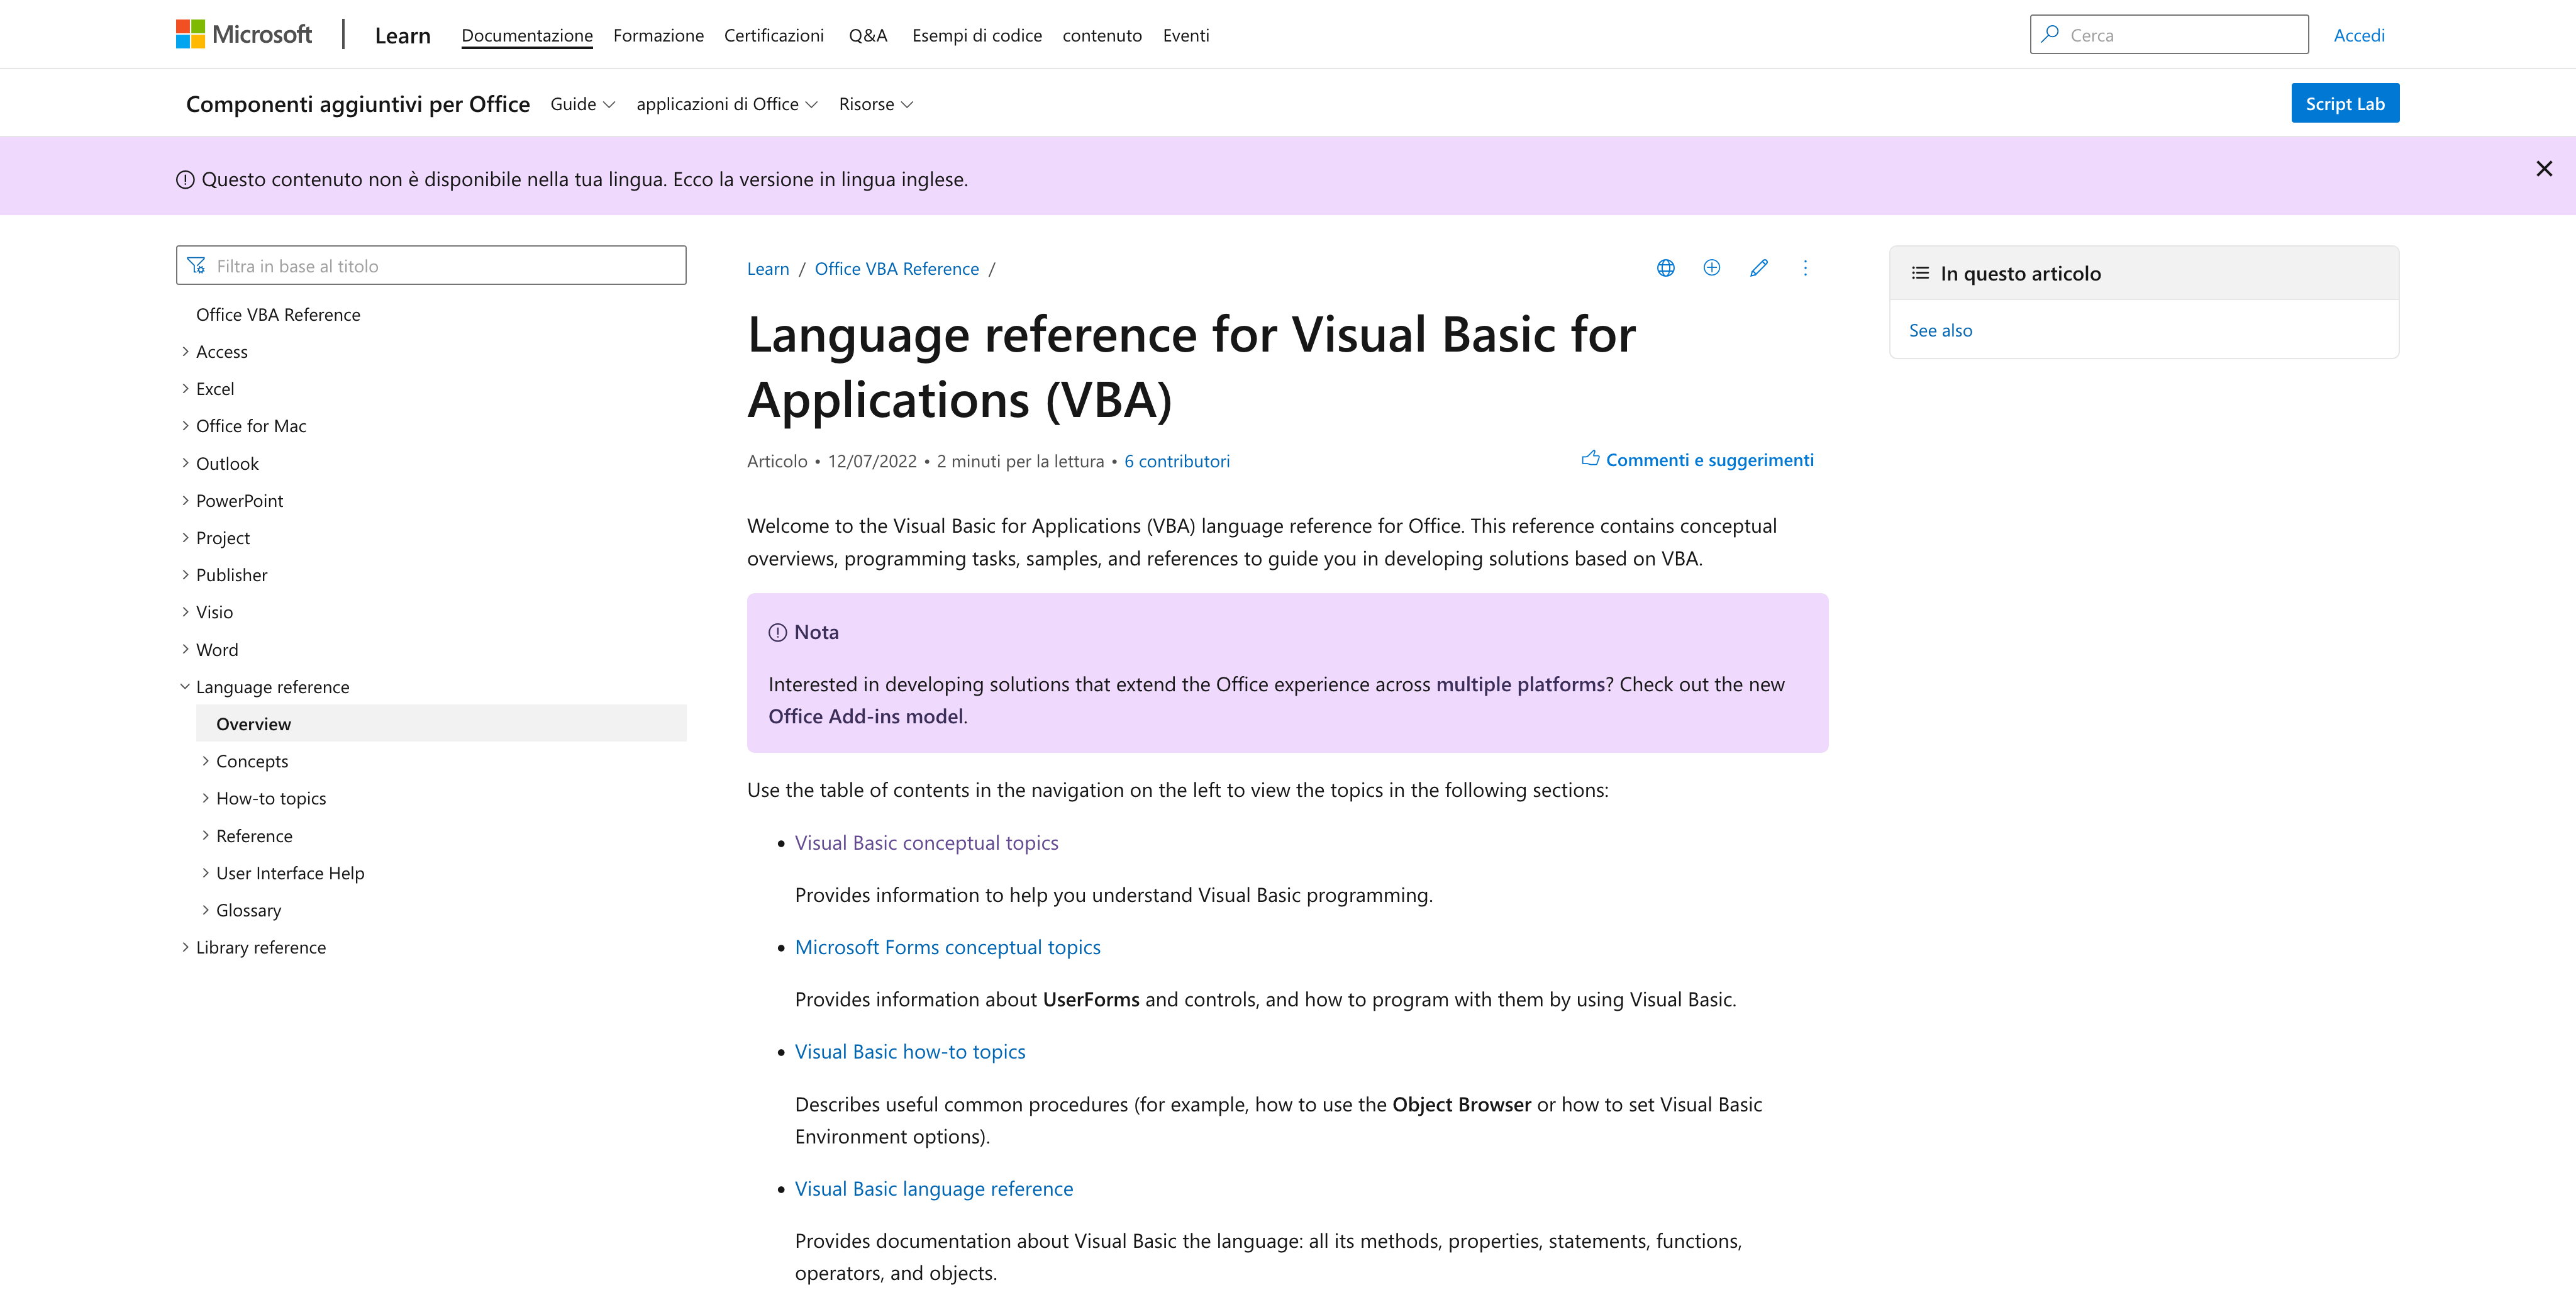
Task: Click the thumbs-up feedback icon
Action: 1590,459
